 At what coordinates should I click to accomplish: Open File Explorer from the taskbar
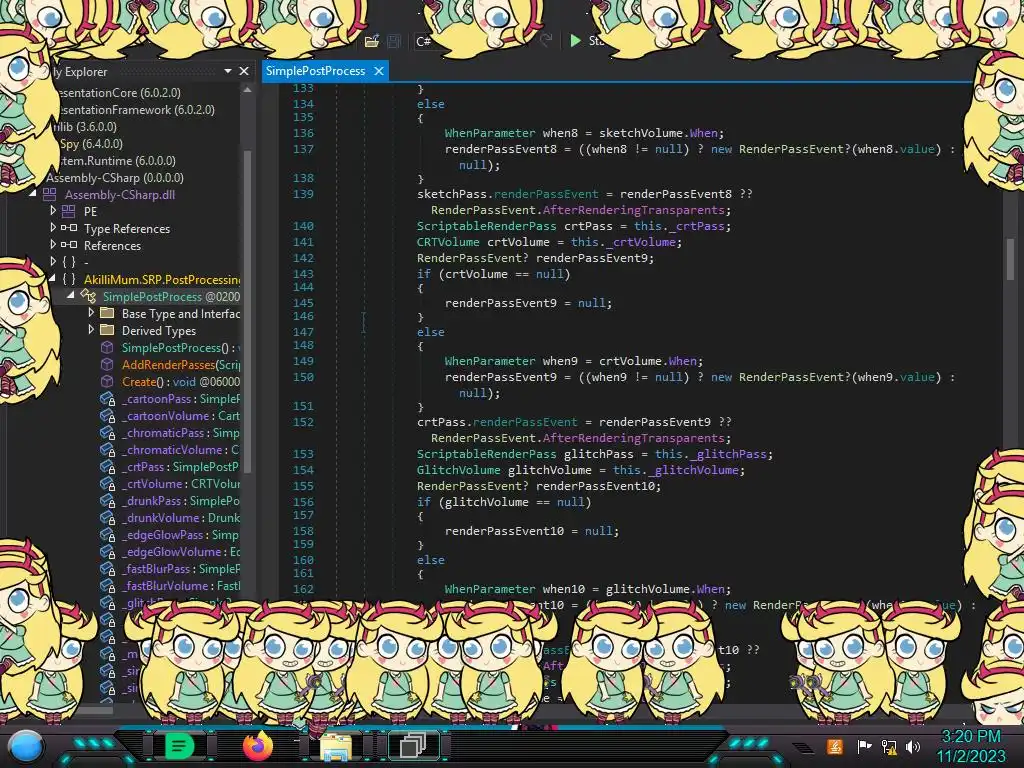click(335, 747)
